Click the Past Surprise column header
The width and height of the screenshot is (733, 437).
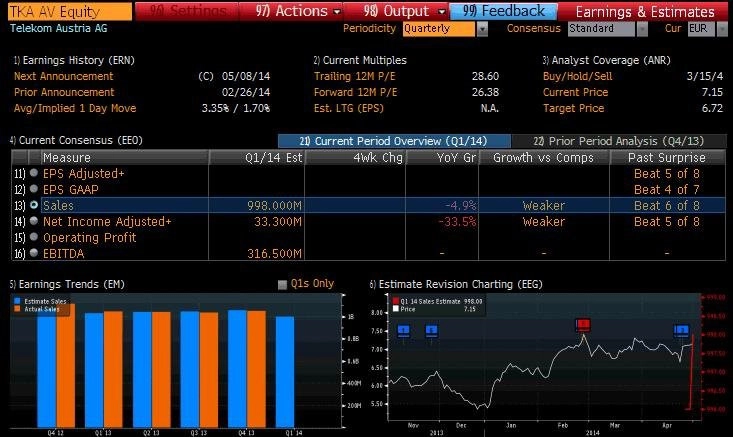(667, 158)
